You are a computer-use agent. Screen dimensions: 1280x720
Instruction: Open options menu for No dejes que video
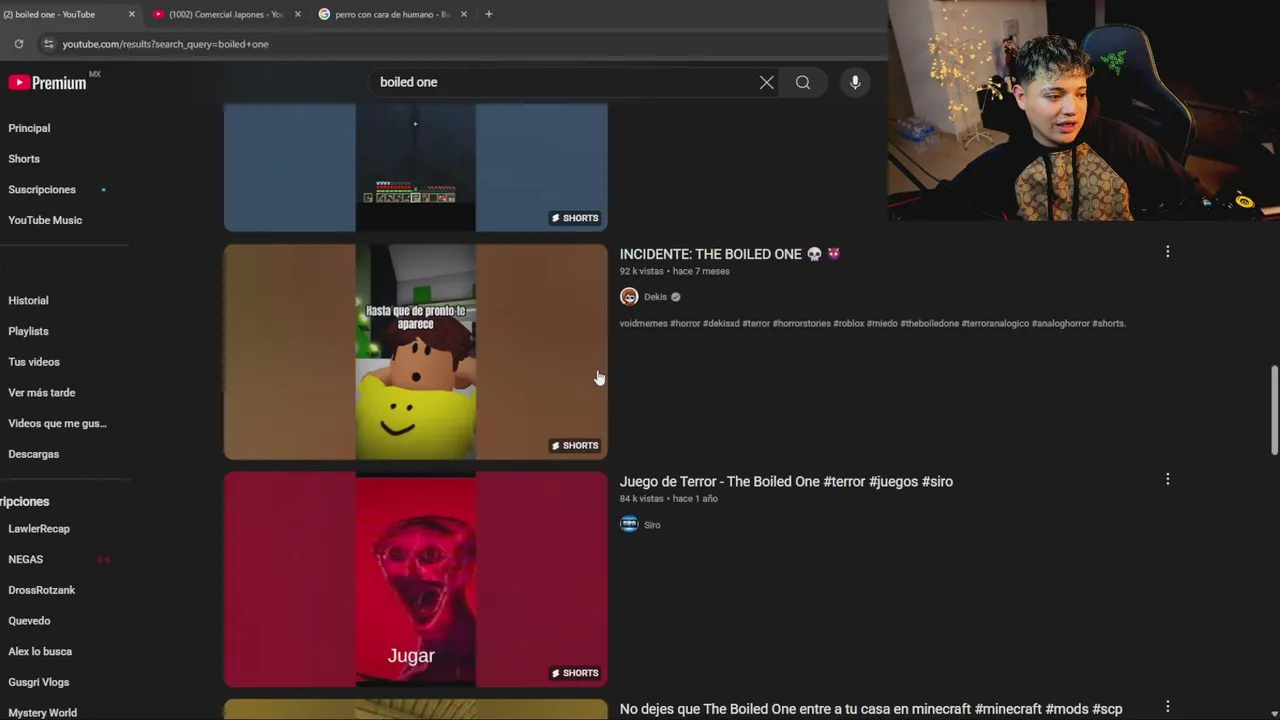click(x=1167, y=707)
